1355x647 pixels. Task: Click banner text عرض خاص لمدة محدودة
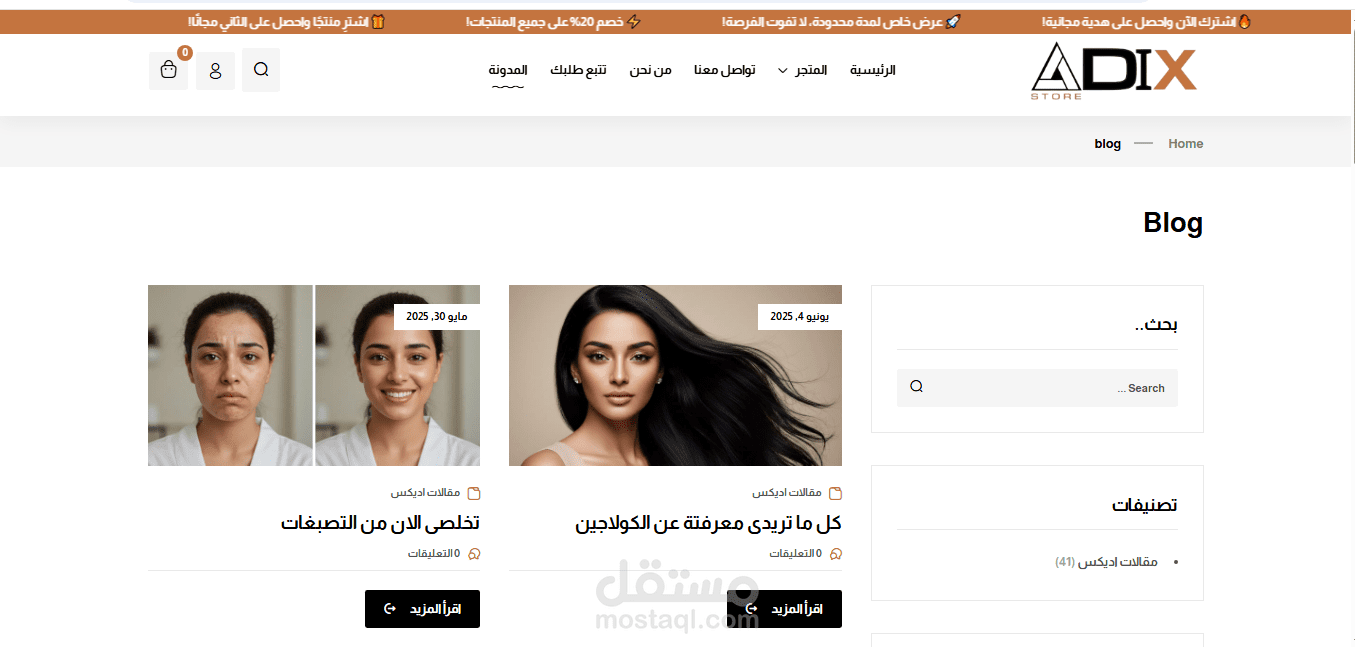[x=841, y=21]
